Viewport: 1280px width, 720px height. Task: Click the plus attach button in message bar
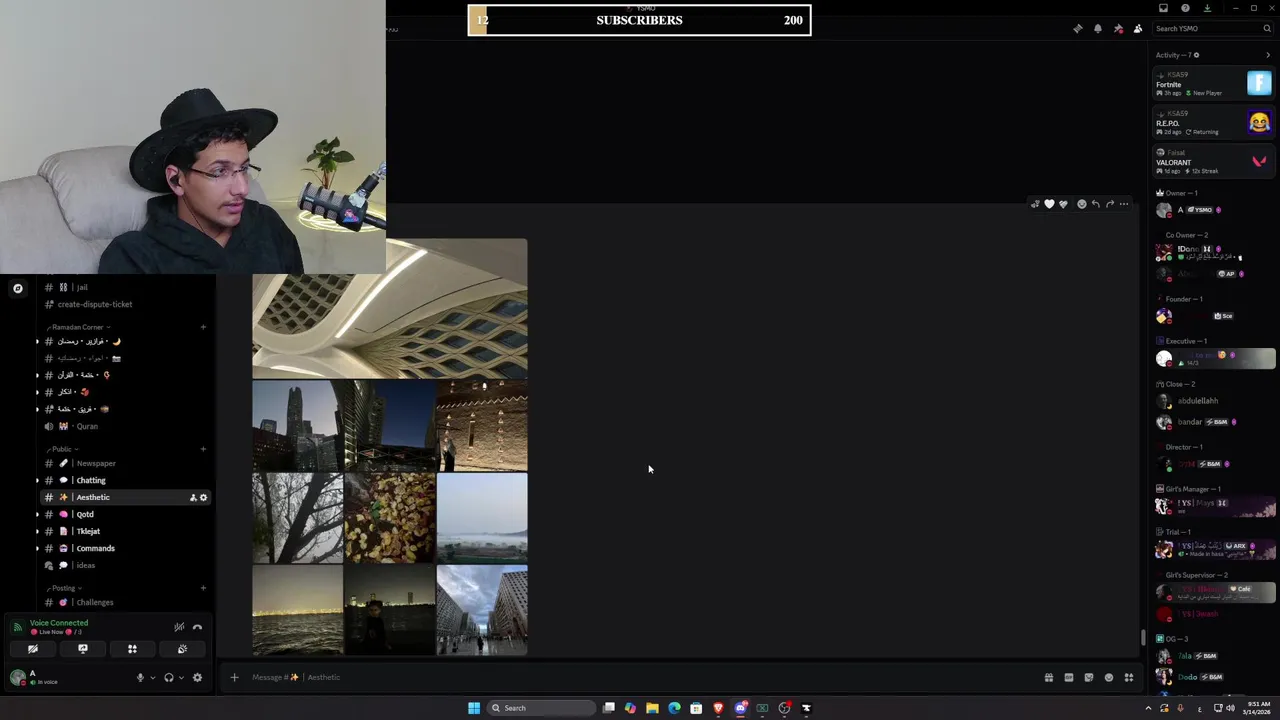point(234,677)
